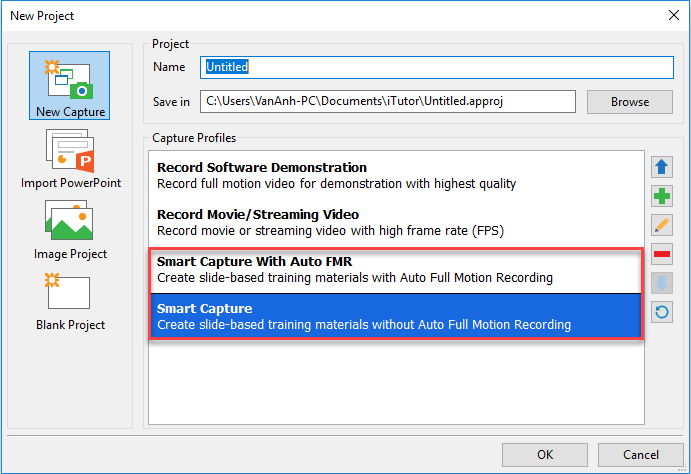Select Smart Capture With Auto FMR profile
Viewport: 691px width, 474px height.
(x=396, y=270)
